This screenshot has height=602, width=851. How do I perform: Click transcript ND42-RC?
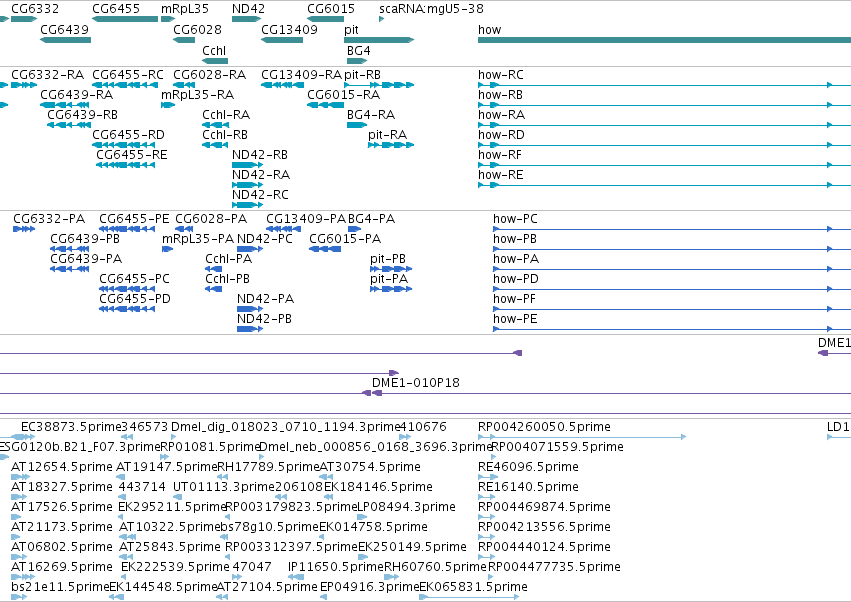point(260,194)
